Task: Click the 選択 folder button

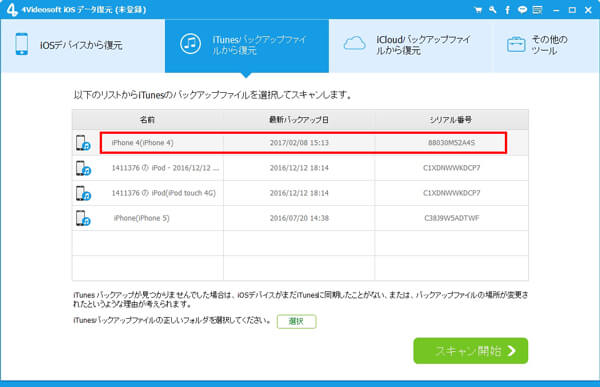Action: 297,322
